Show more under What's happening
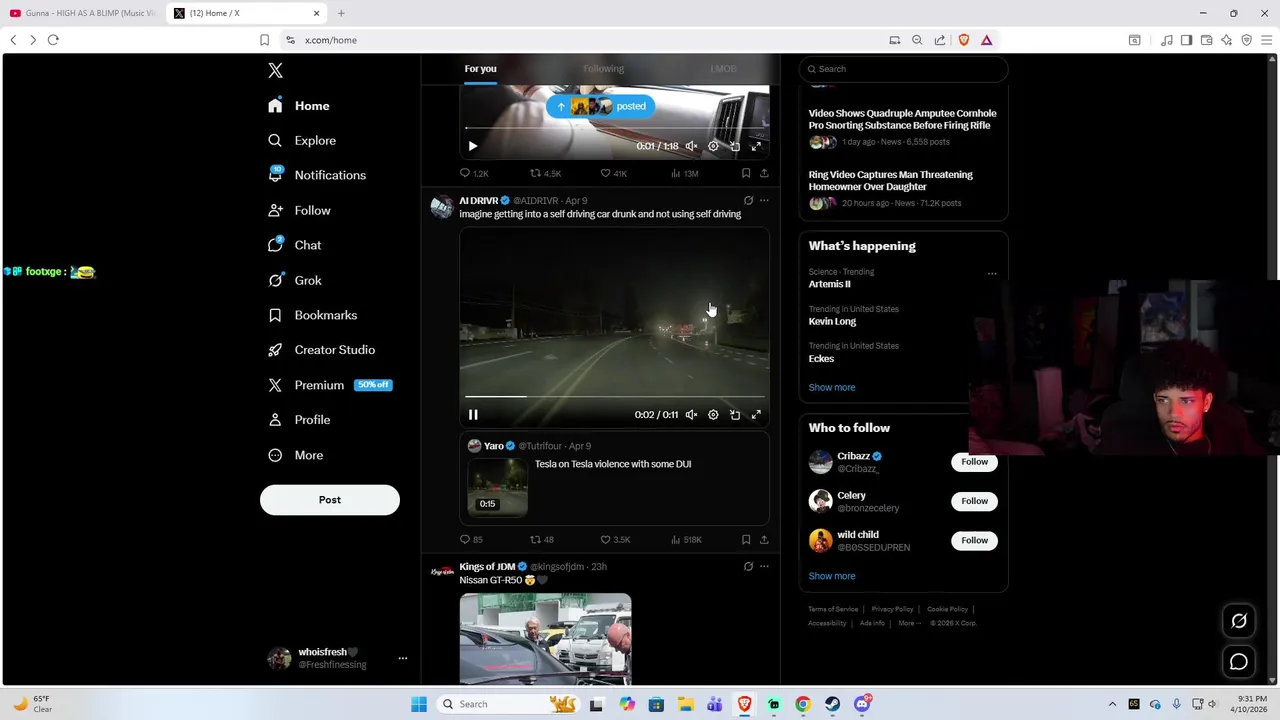This screenshot has width=1280, height=720. (x=832, y=388)
